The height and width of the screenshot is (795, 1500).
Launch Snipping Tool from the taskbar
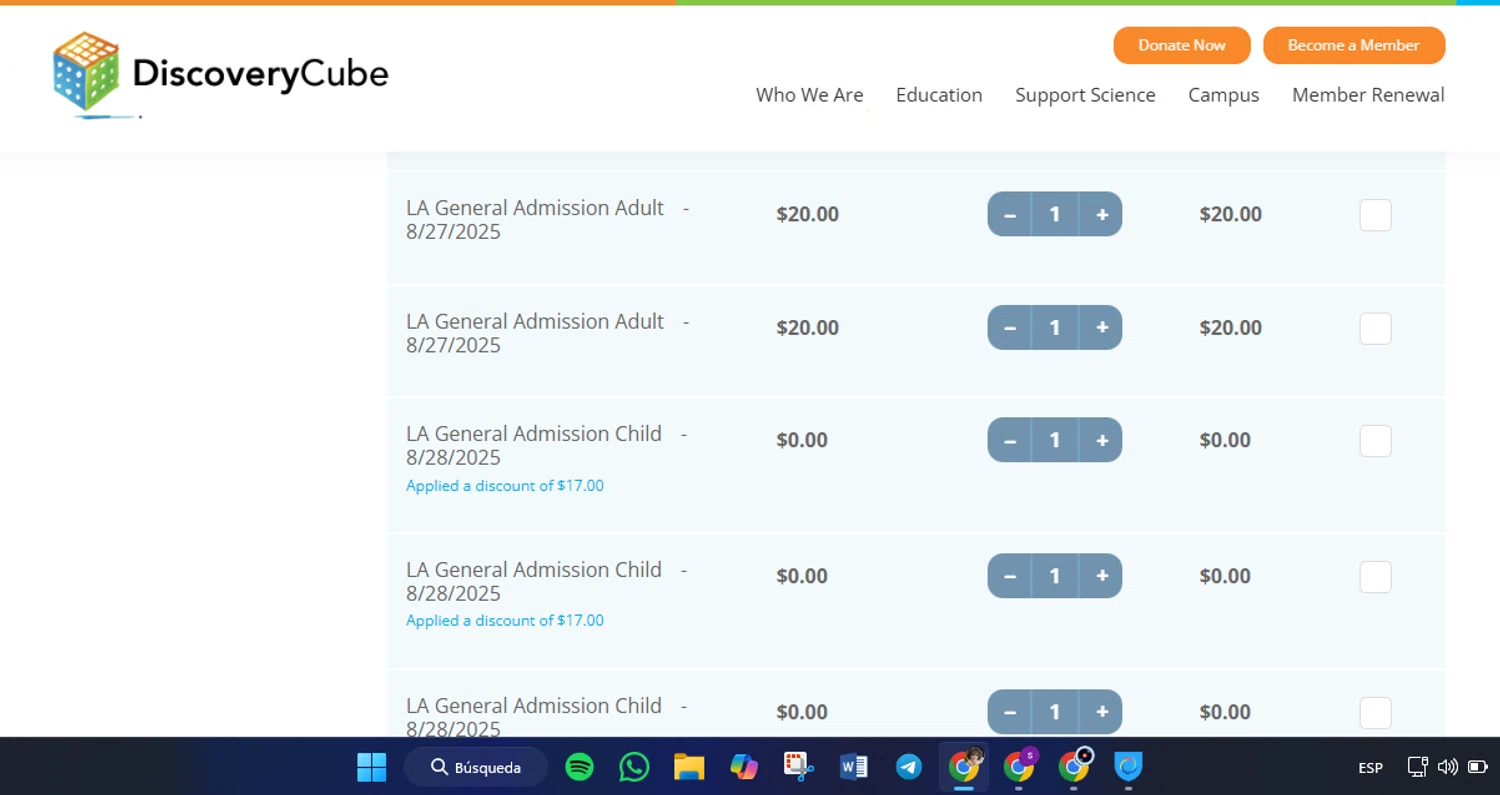[x=798, y=767]
